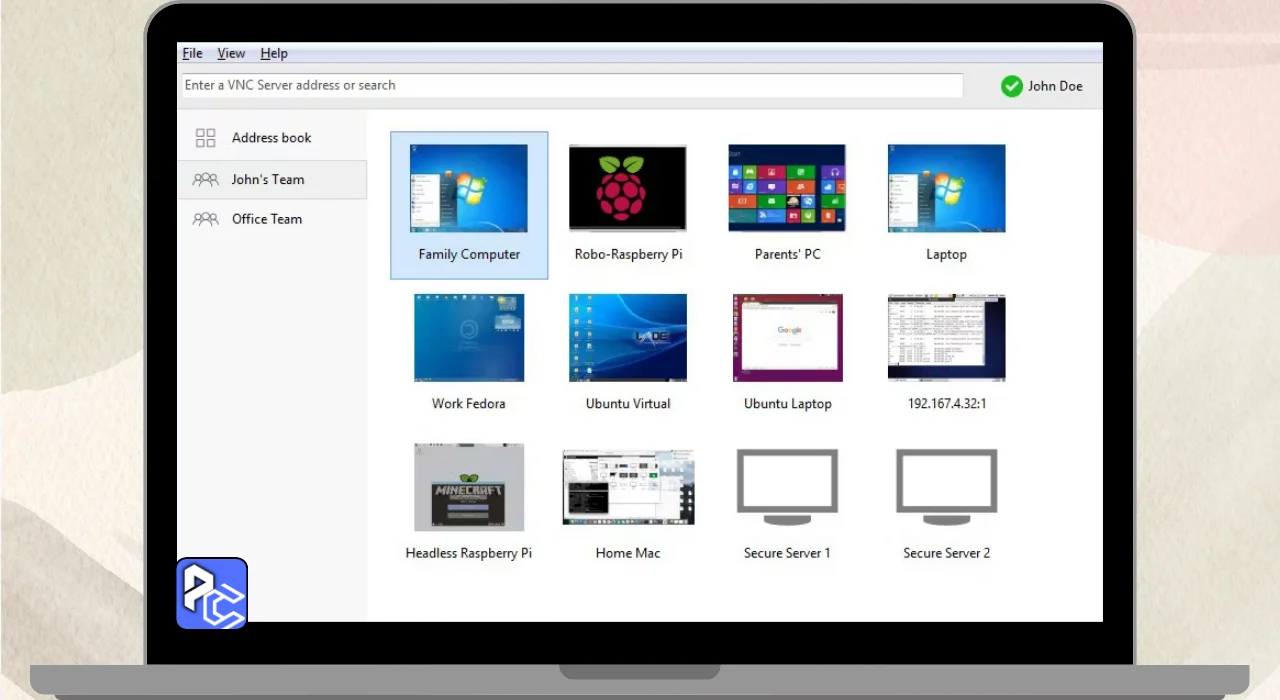Open the File menu
1280x700 pixels.
click(192, 54)
